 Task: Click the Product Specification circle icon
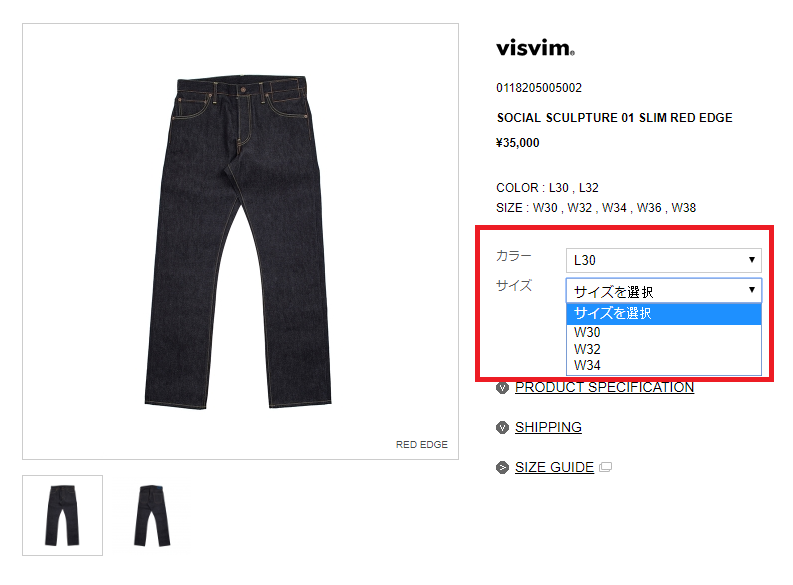click(502, 388)
